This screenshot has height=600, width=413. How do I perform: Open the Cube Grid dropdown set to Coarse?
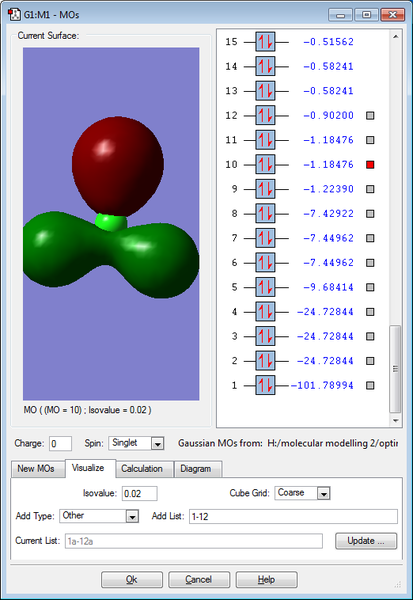302,493
